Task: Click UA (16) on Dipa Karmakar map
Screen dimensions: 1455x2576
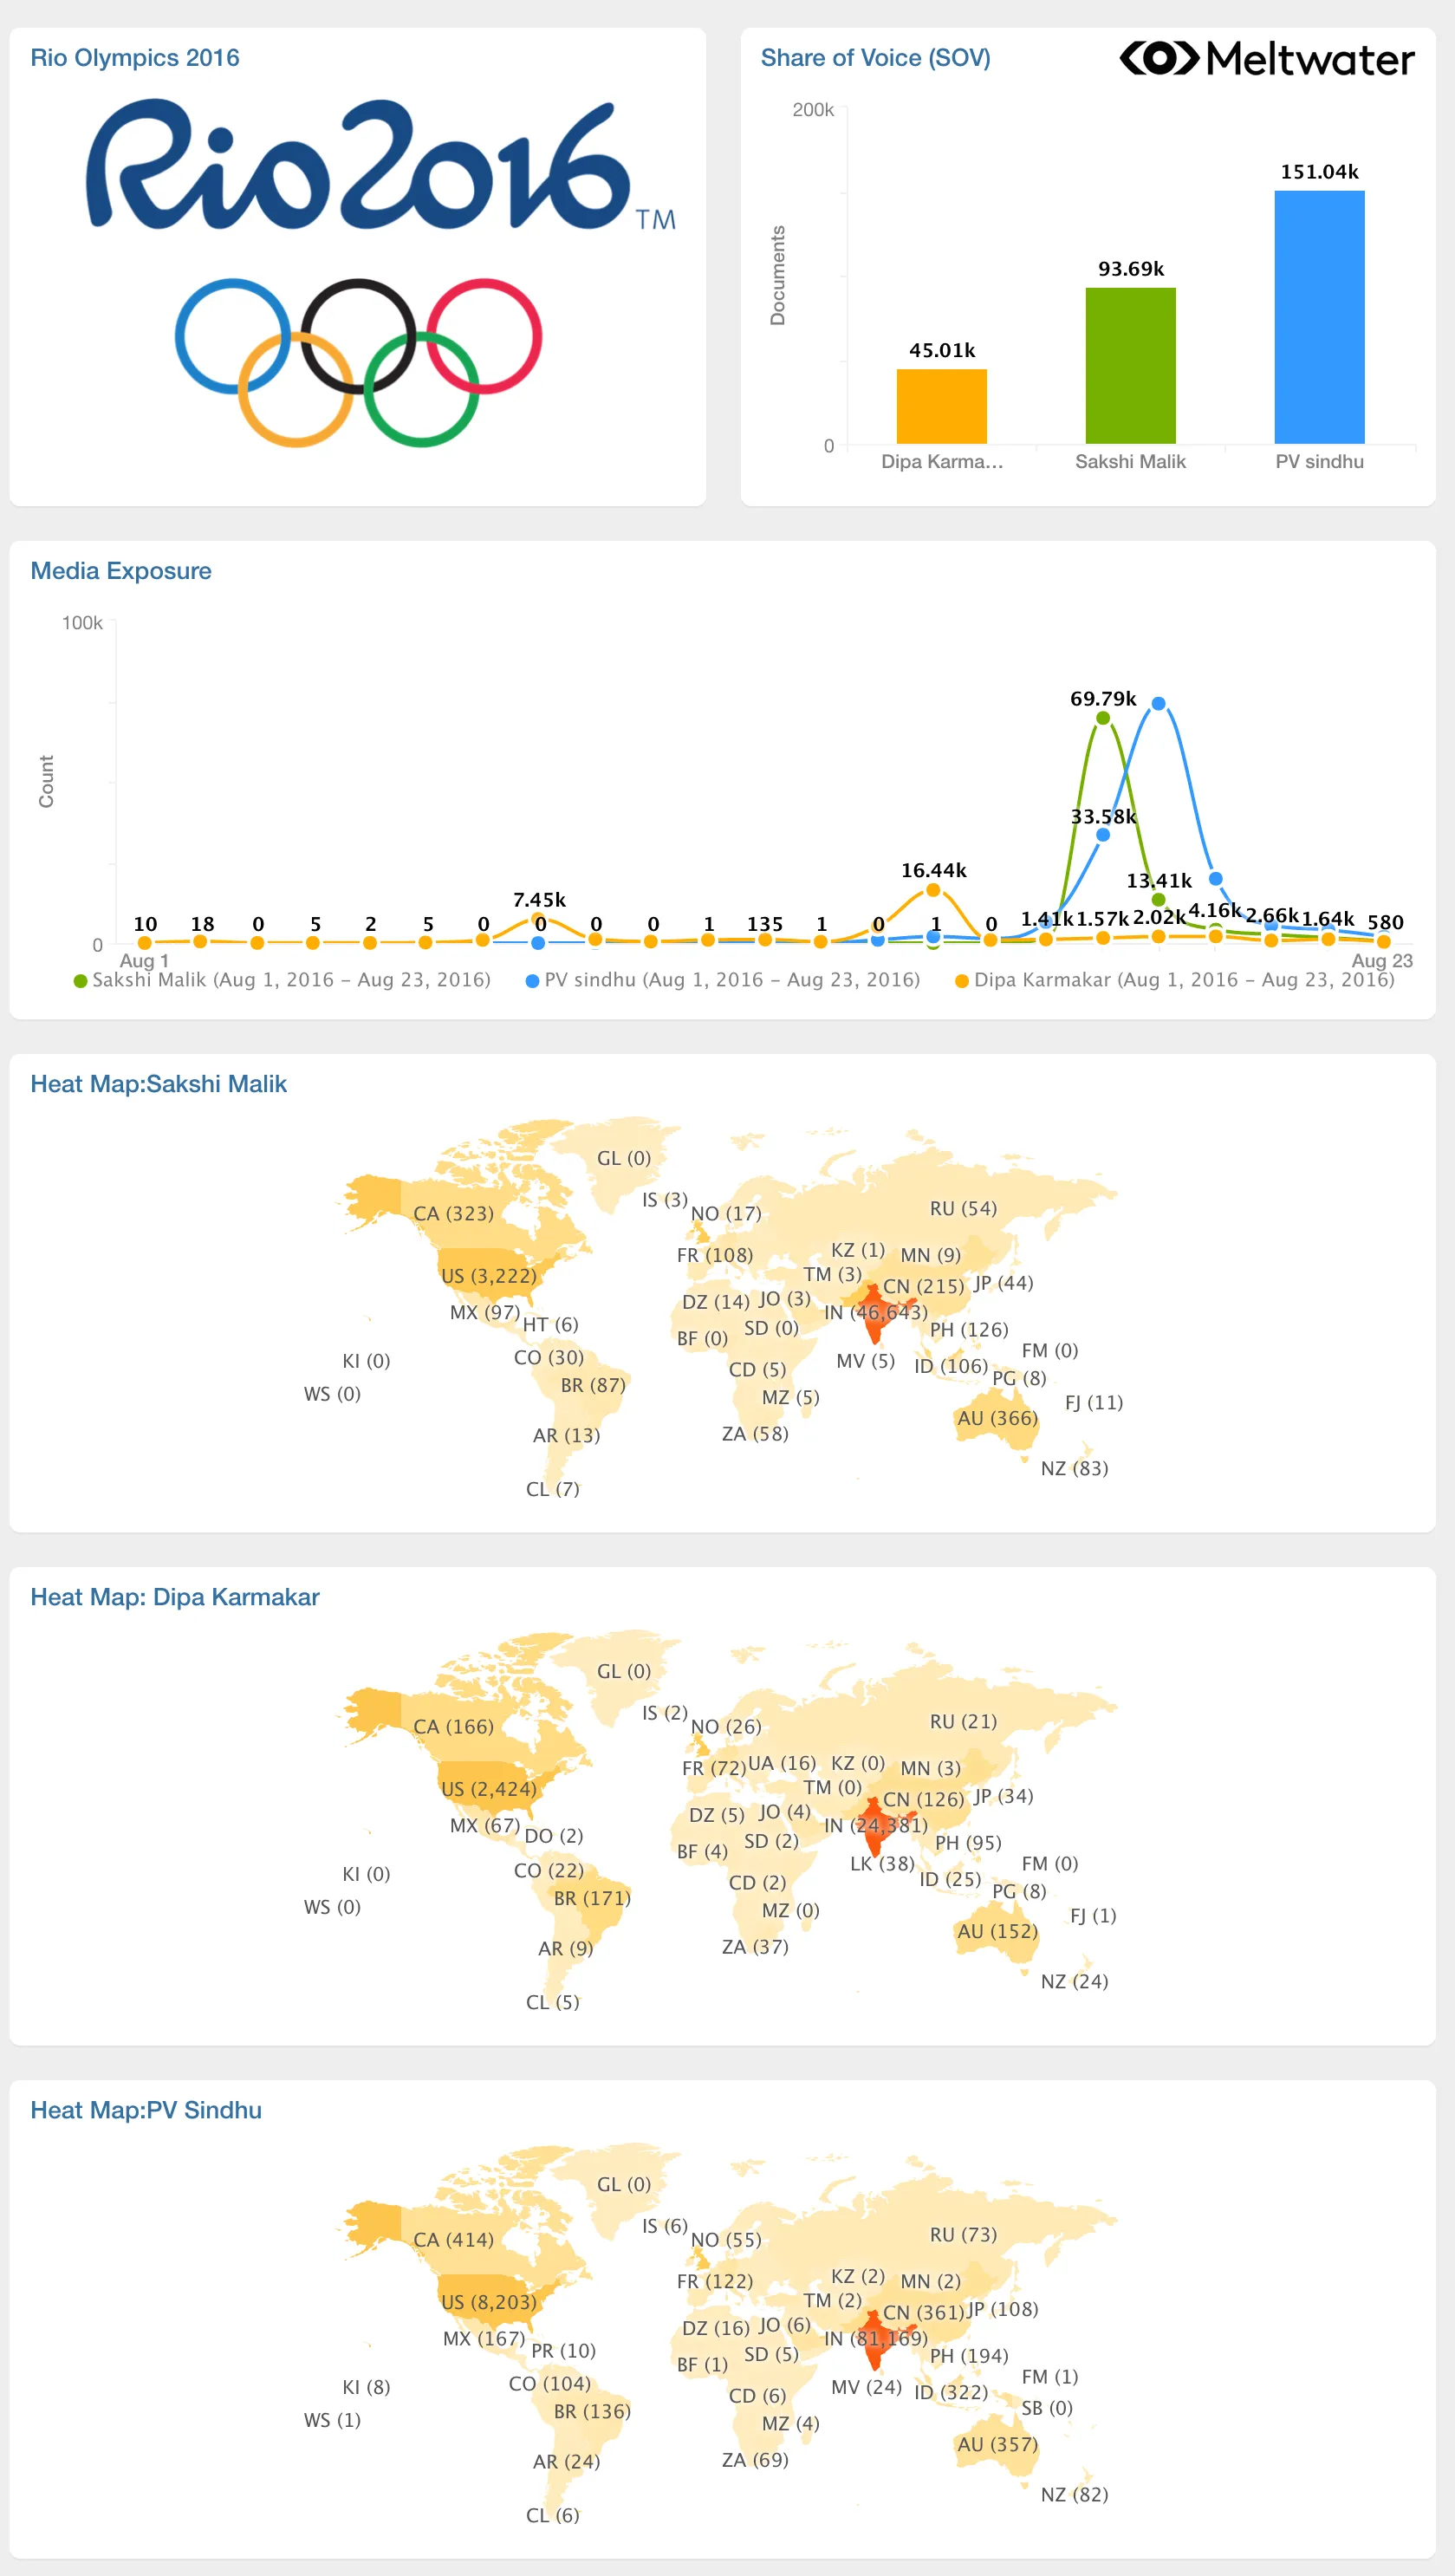Action: [782, 1762]
